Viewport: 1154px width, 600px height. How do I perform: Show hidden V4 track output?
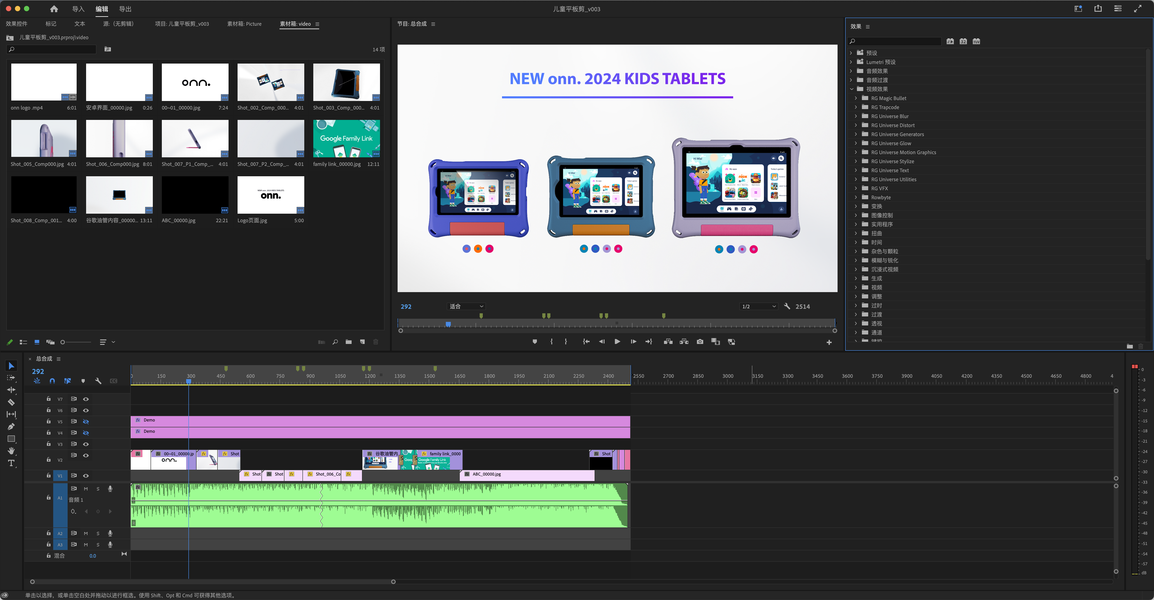click(x=85, y=433)
